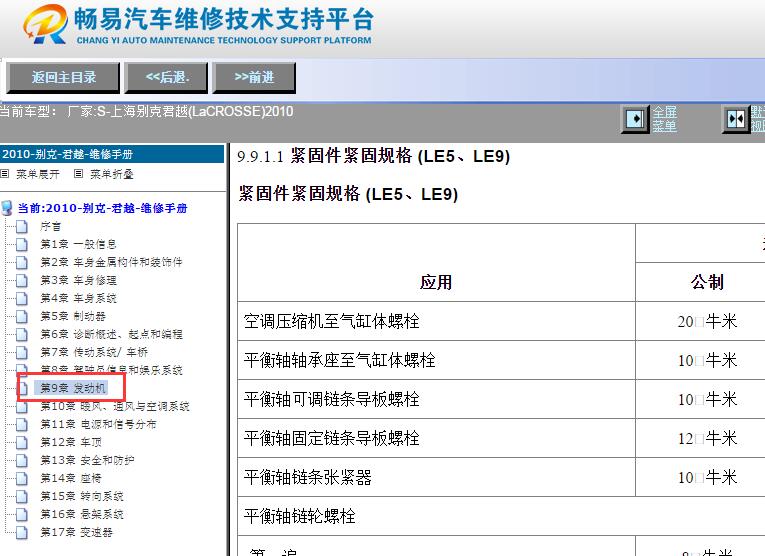This screenshot has height=556, width=765.
Task: Open 第11章 电源和信号分布
Action: 98,424
